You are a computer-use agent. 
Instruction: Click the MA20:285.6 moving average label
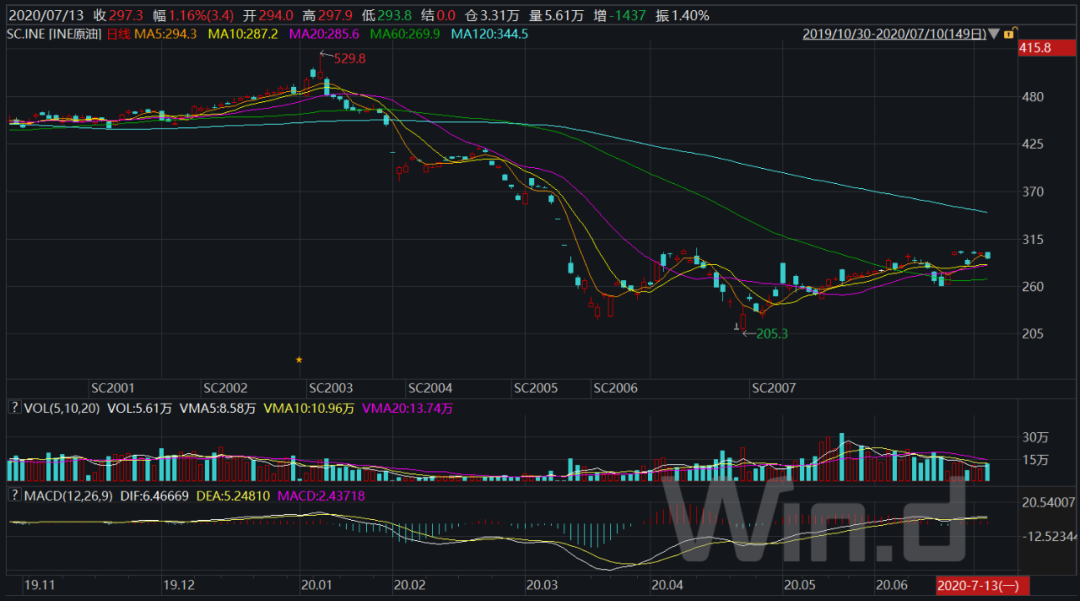coord(324,34)
